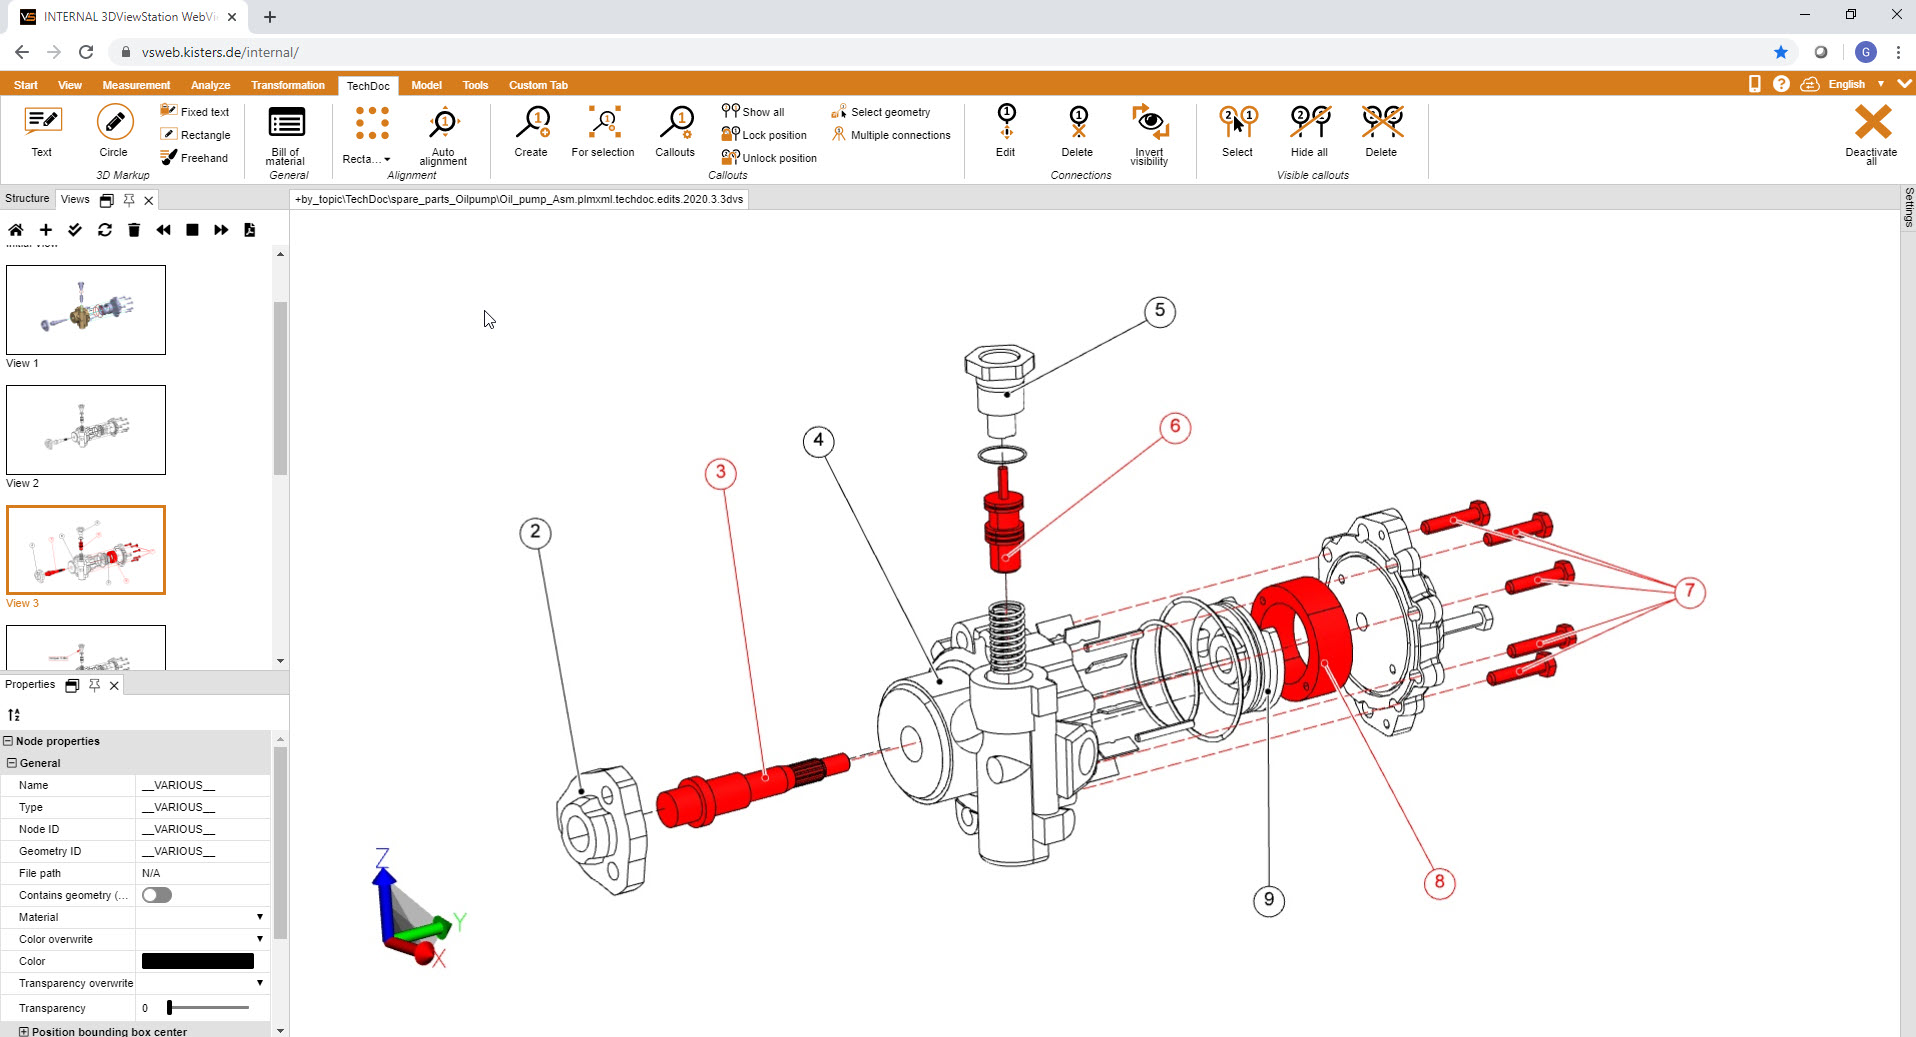Jump to next view with fast-forward icon

(221, 230)
